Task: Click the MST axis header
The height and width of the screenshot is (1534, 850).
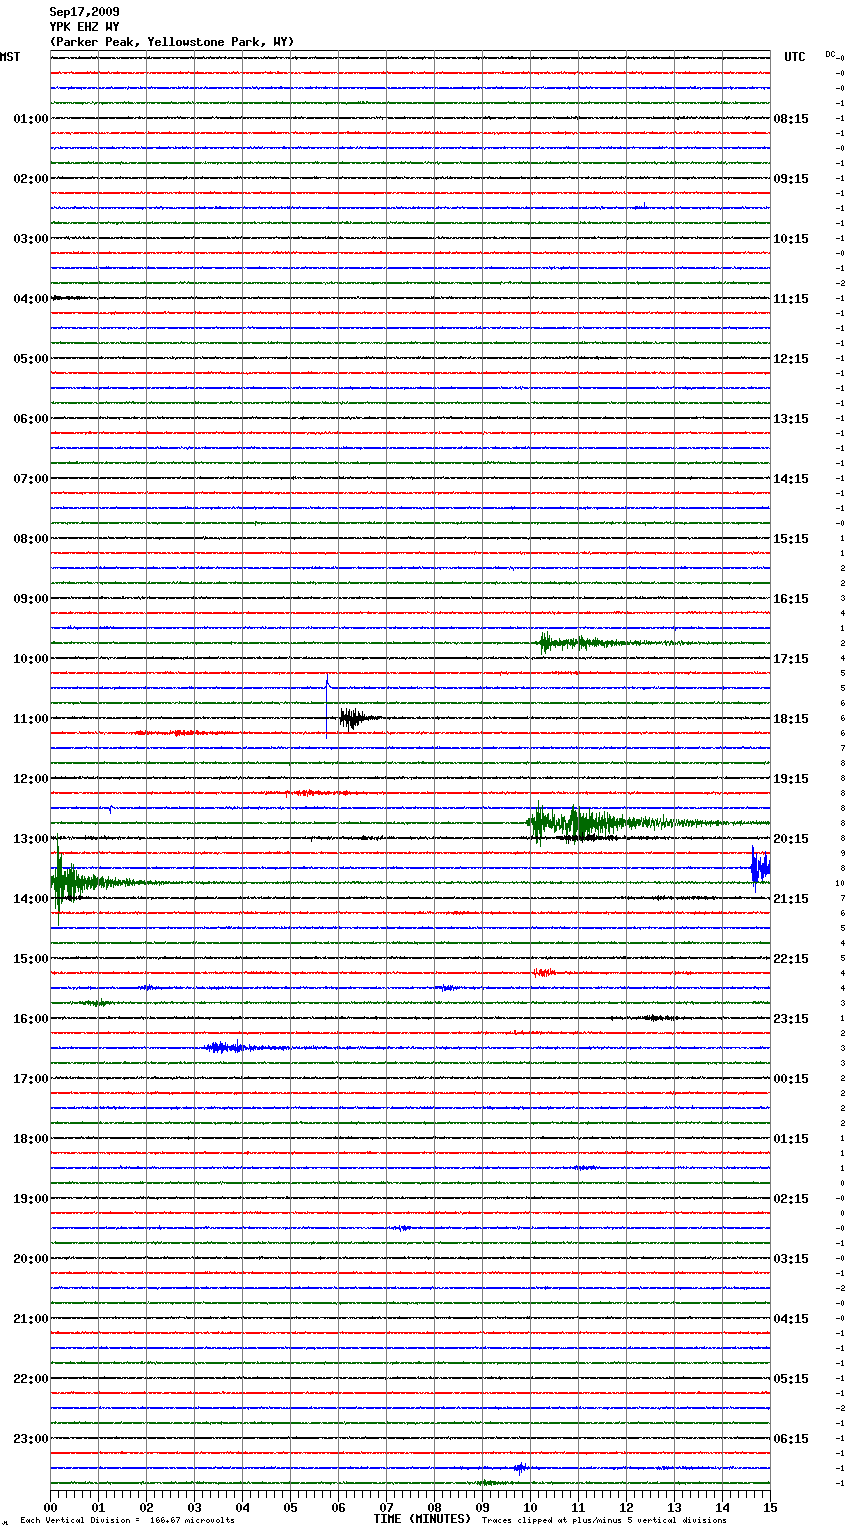Action: (10, 57)
